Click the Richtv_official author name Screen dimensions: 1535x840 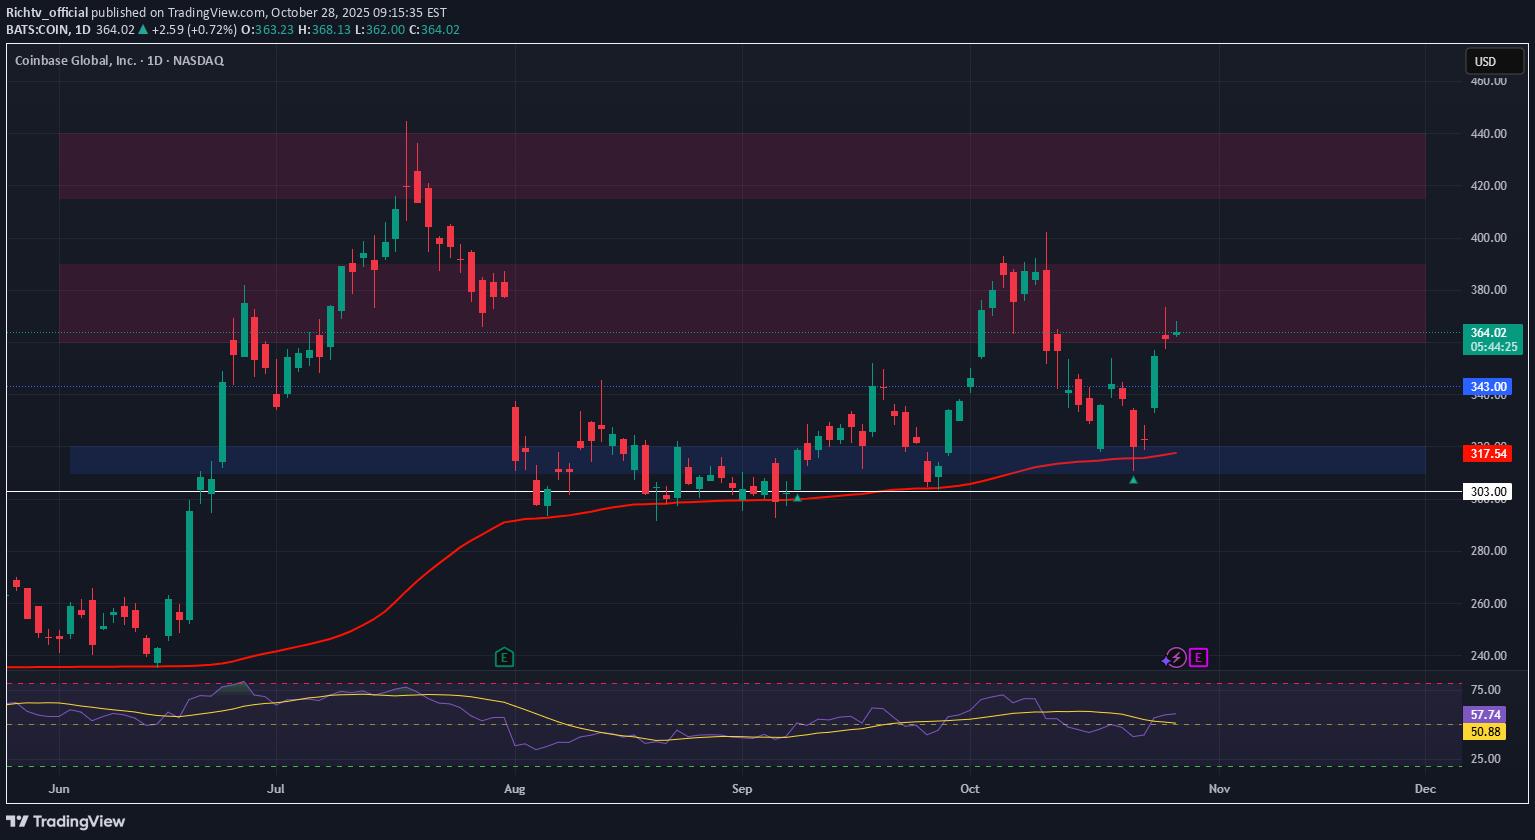click(47, 13)
